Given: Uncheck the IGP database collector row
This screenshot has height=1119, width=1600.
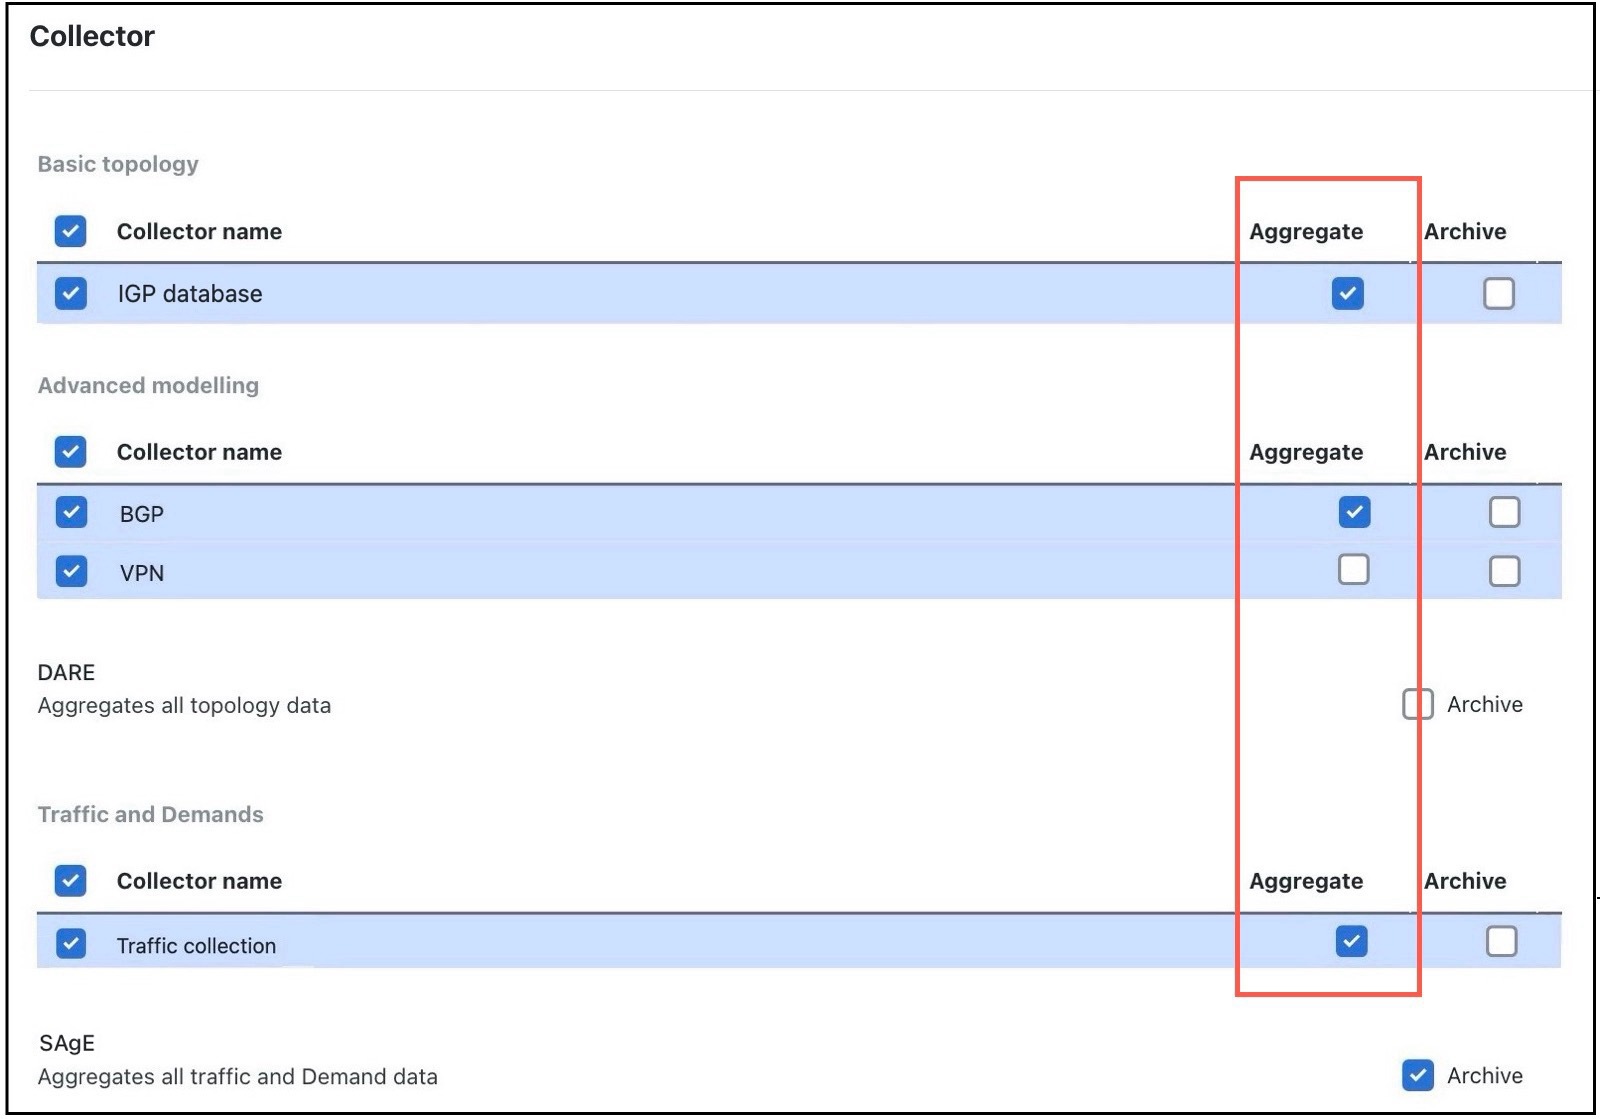Looking at the screenshot, I should (70, 293).
